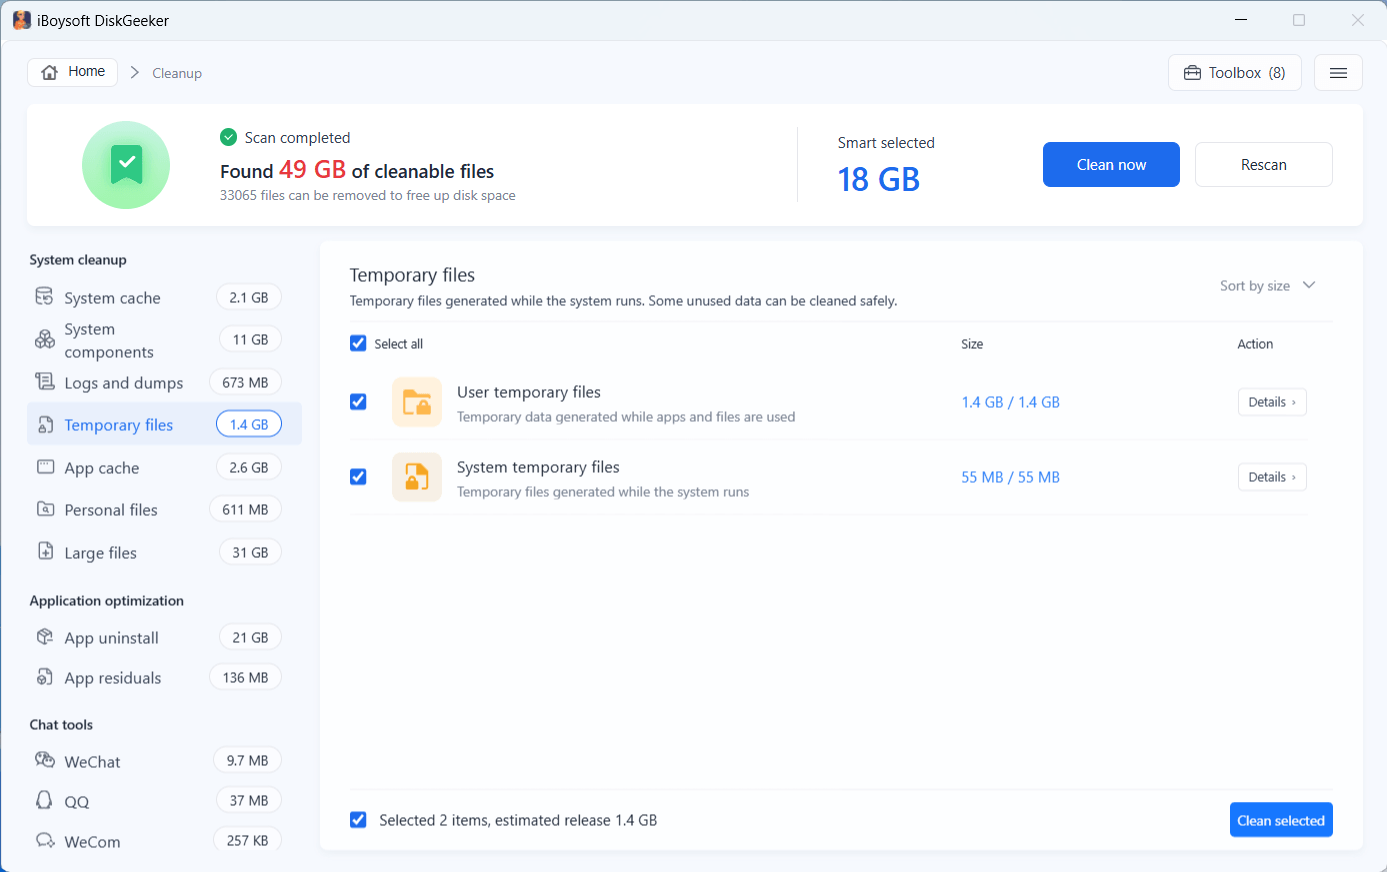The width and height of the screenshot is (1387, 872).
Task: Click the green check icon beside Scan completed
Action: tap(229, 137)
